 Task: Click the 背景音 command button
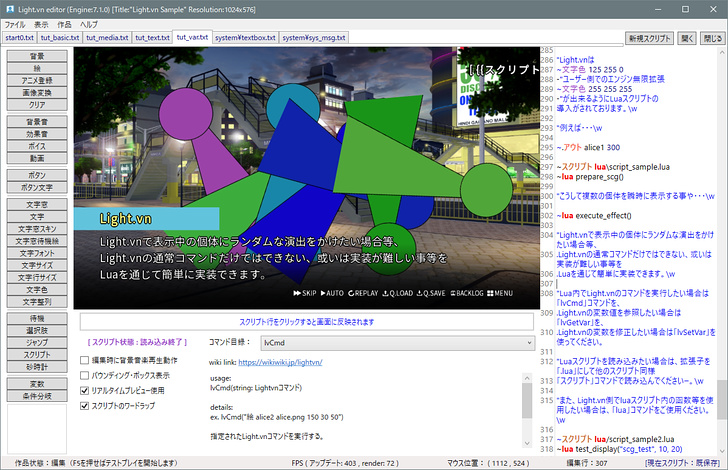click(x=37, y=122)
